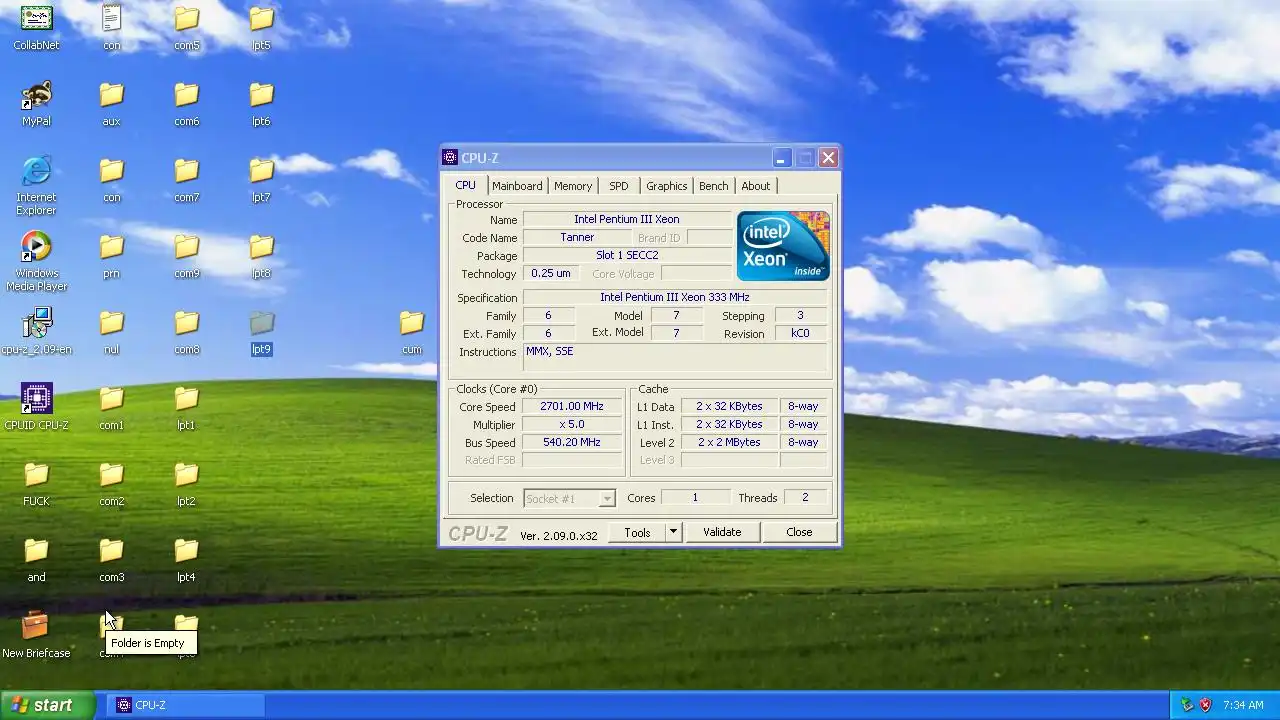Click the Tools button

637,532
